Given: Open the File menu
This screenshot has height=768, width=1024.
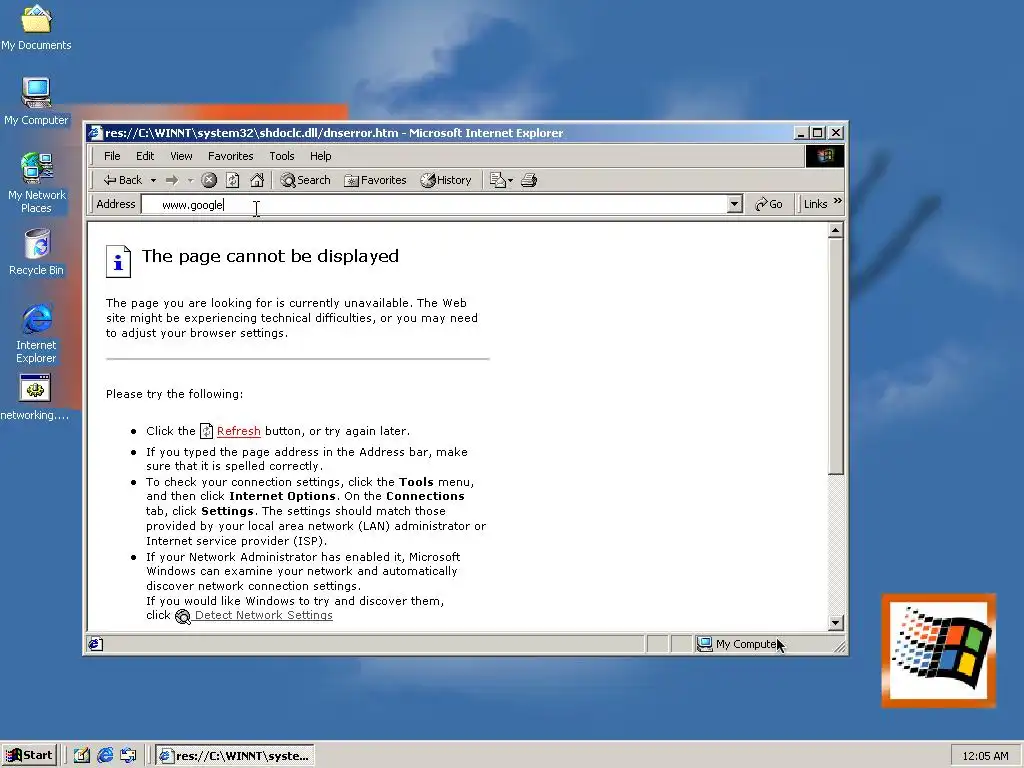Looking at the screenshot, I should point(112,156).
